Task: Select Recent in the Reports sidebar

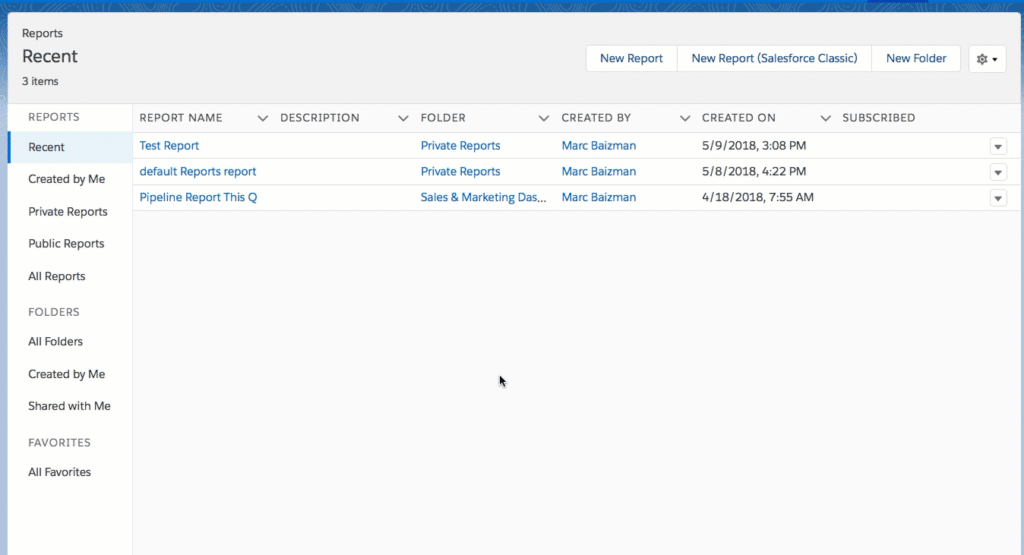Action: click(x=47, y=147)
